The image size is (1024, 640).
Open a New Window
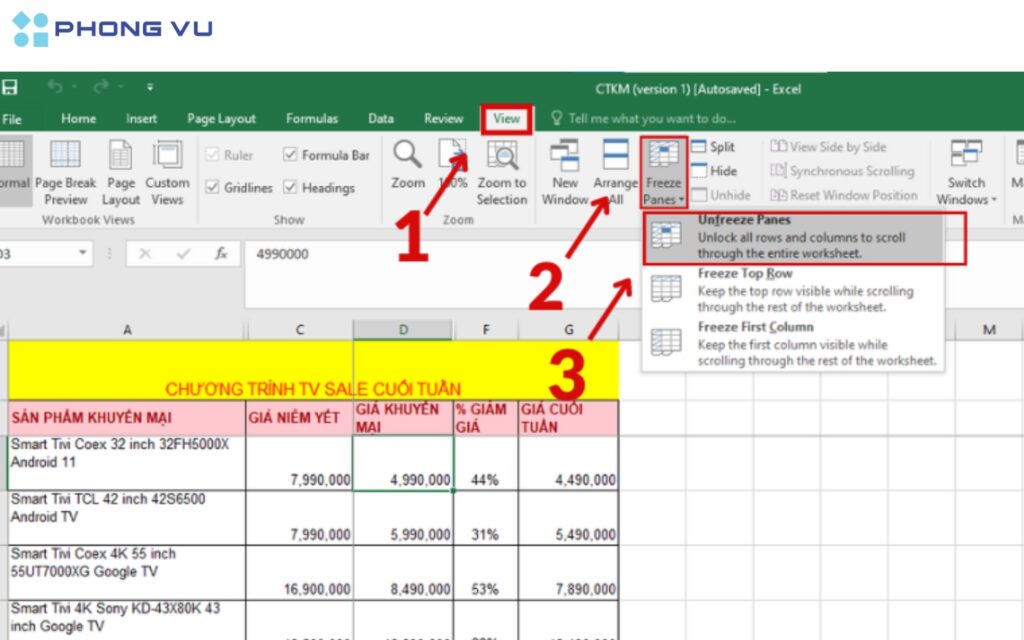pyautogui.click(x=565, y=172)
